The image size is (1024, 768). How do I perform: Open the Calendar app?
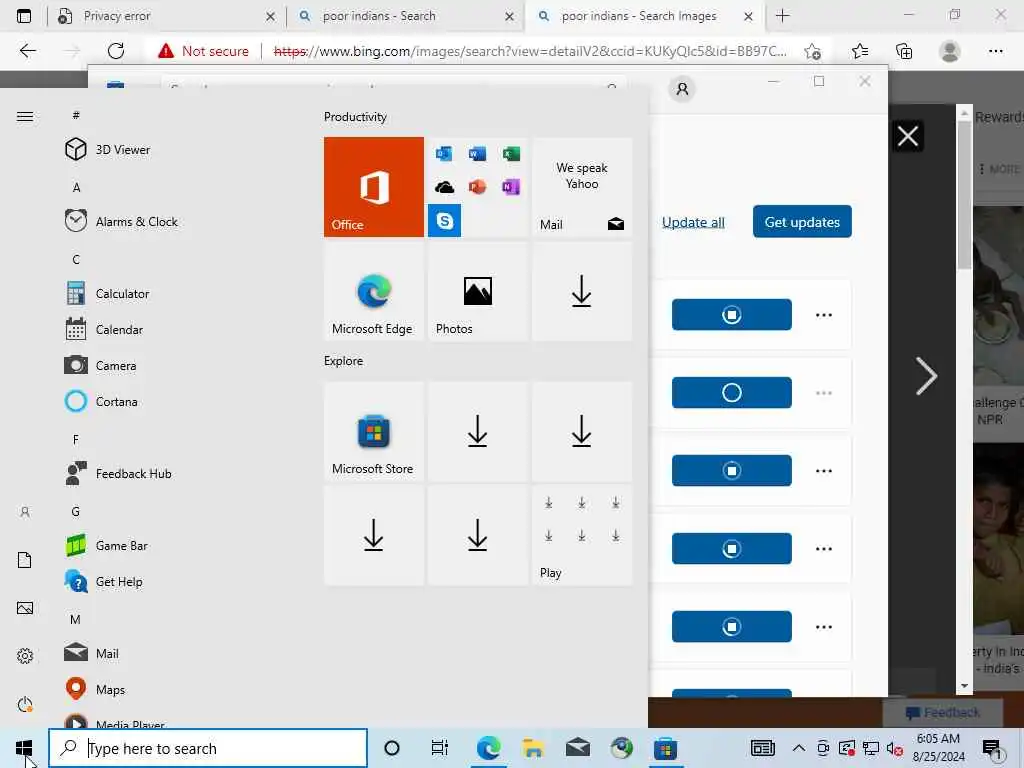coord(104,330)
